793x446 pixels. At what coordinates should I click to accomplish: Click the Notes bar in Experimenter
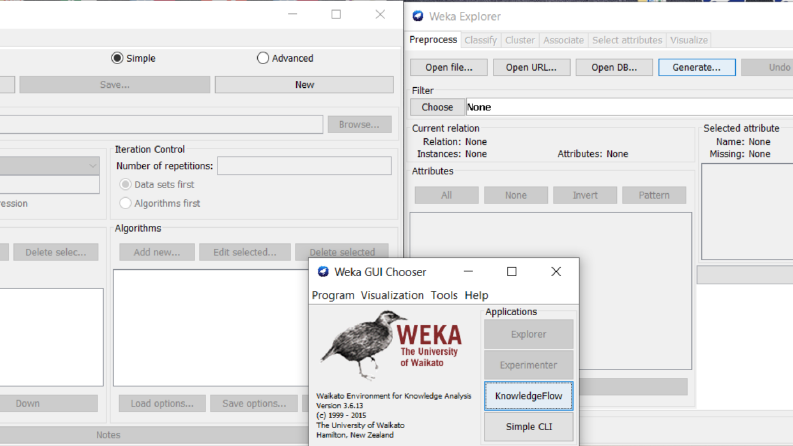tap(154, 435)
